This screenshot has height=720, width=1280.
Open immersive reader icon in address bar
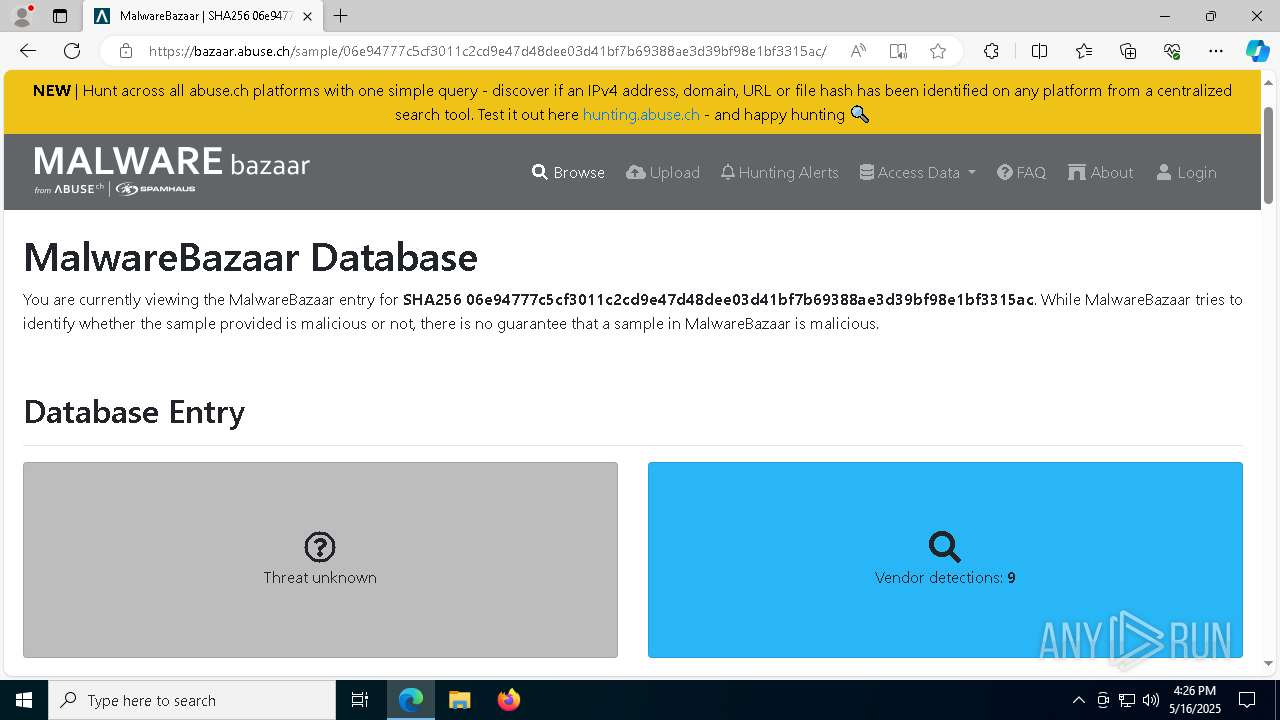tap(898, 51)
